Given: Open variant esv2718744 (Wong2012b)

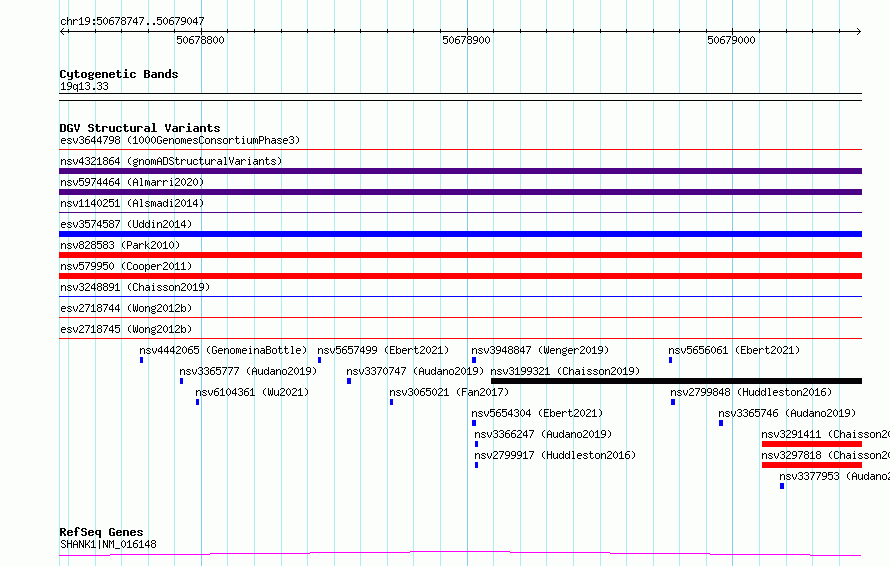Looking at the screenshot, I should (x=126, y=308).
